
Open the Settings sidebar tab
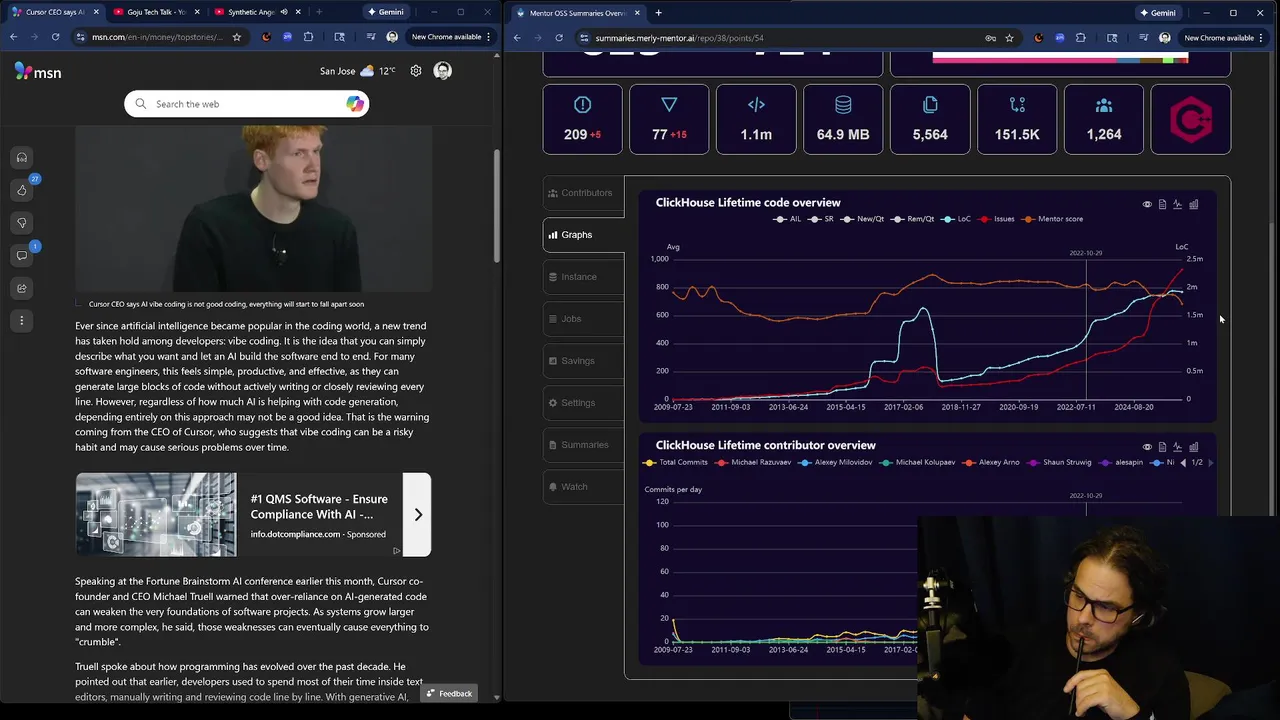pyautogui.click(x=583, y=403)
